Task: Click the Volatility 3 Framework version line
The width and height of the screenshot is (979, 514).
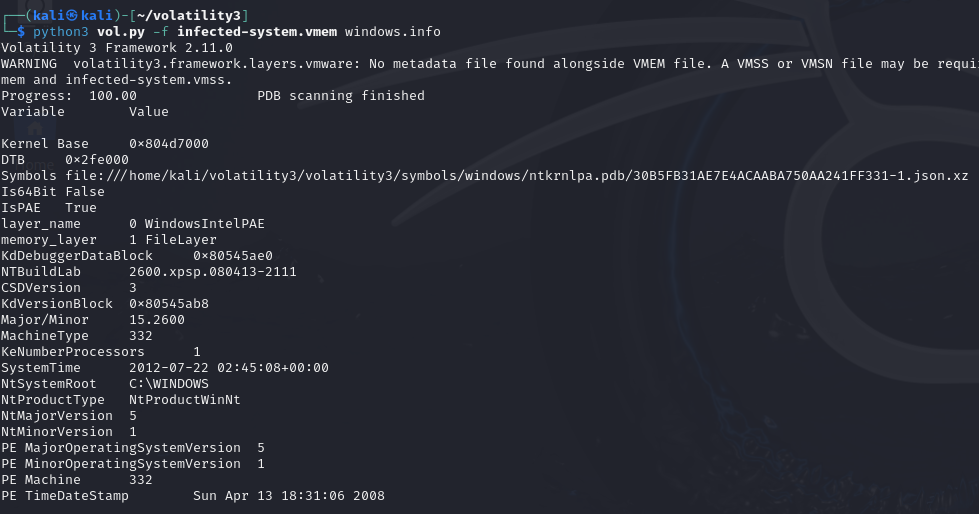Action: point(117,47)
